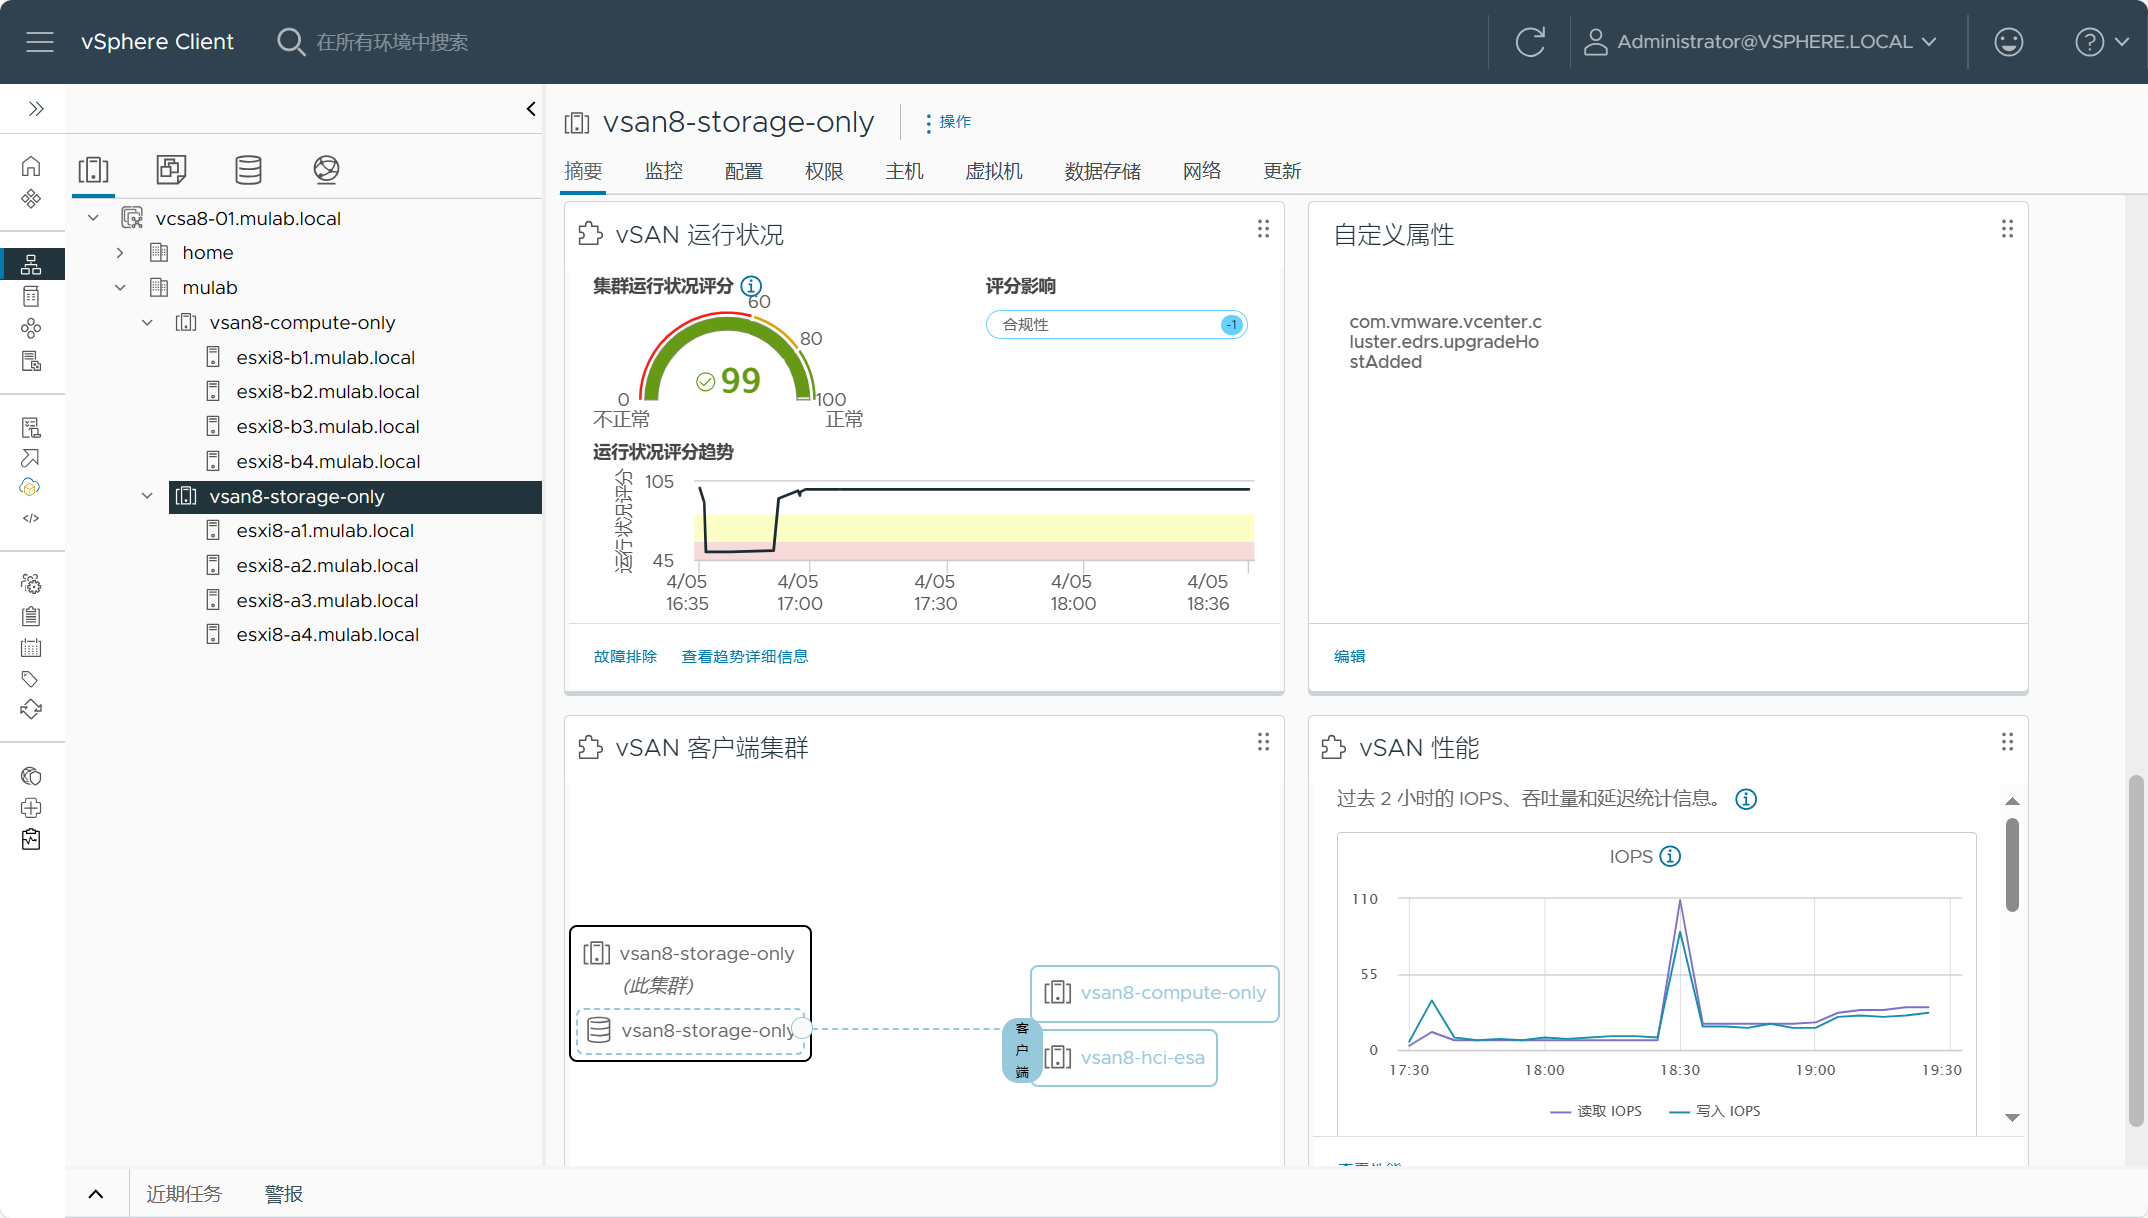Image resolution: width=2148 pixels, height=1218 pixels.
Task: Click the global refresh icon
Action: pos(1530,42)
